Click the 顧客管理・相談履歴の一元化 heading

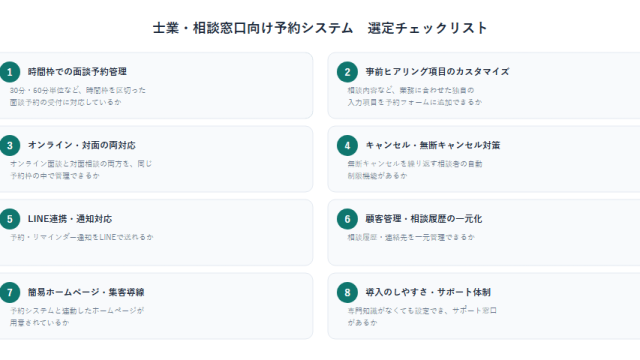coord(424,219)
